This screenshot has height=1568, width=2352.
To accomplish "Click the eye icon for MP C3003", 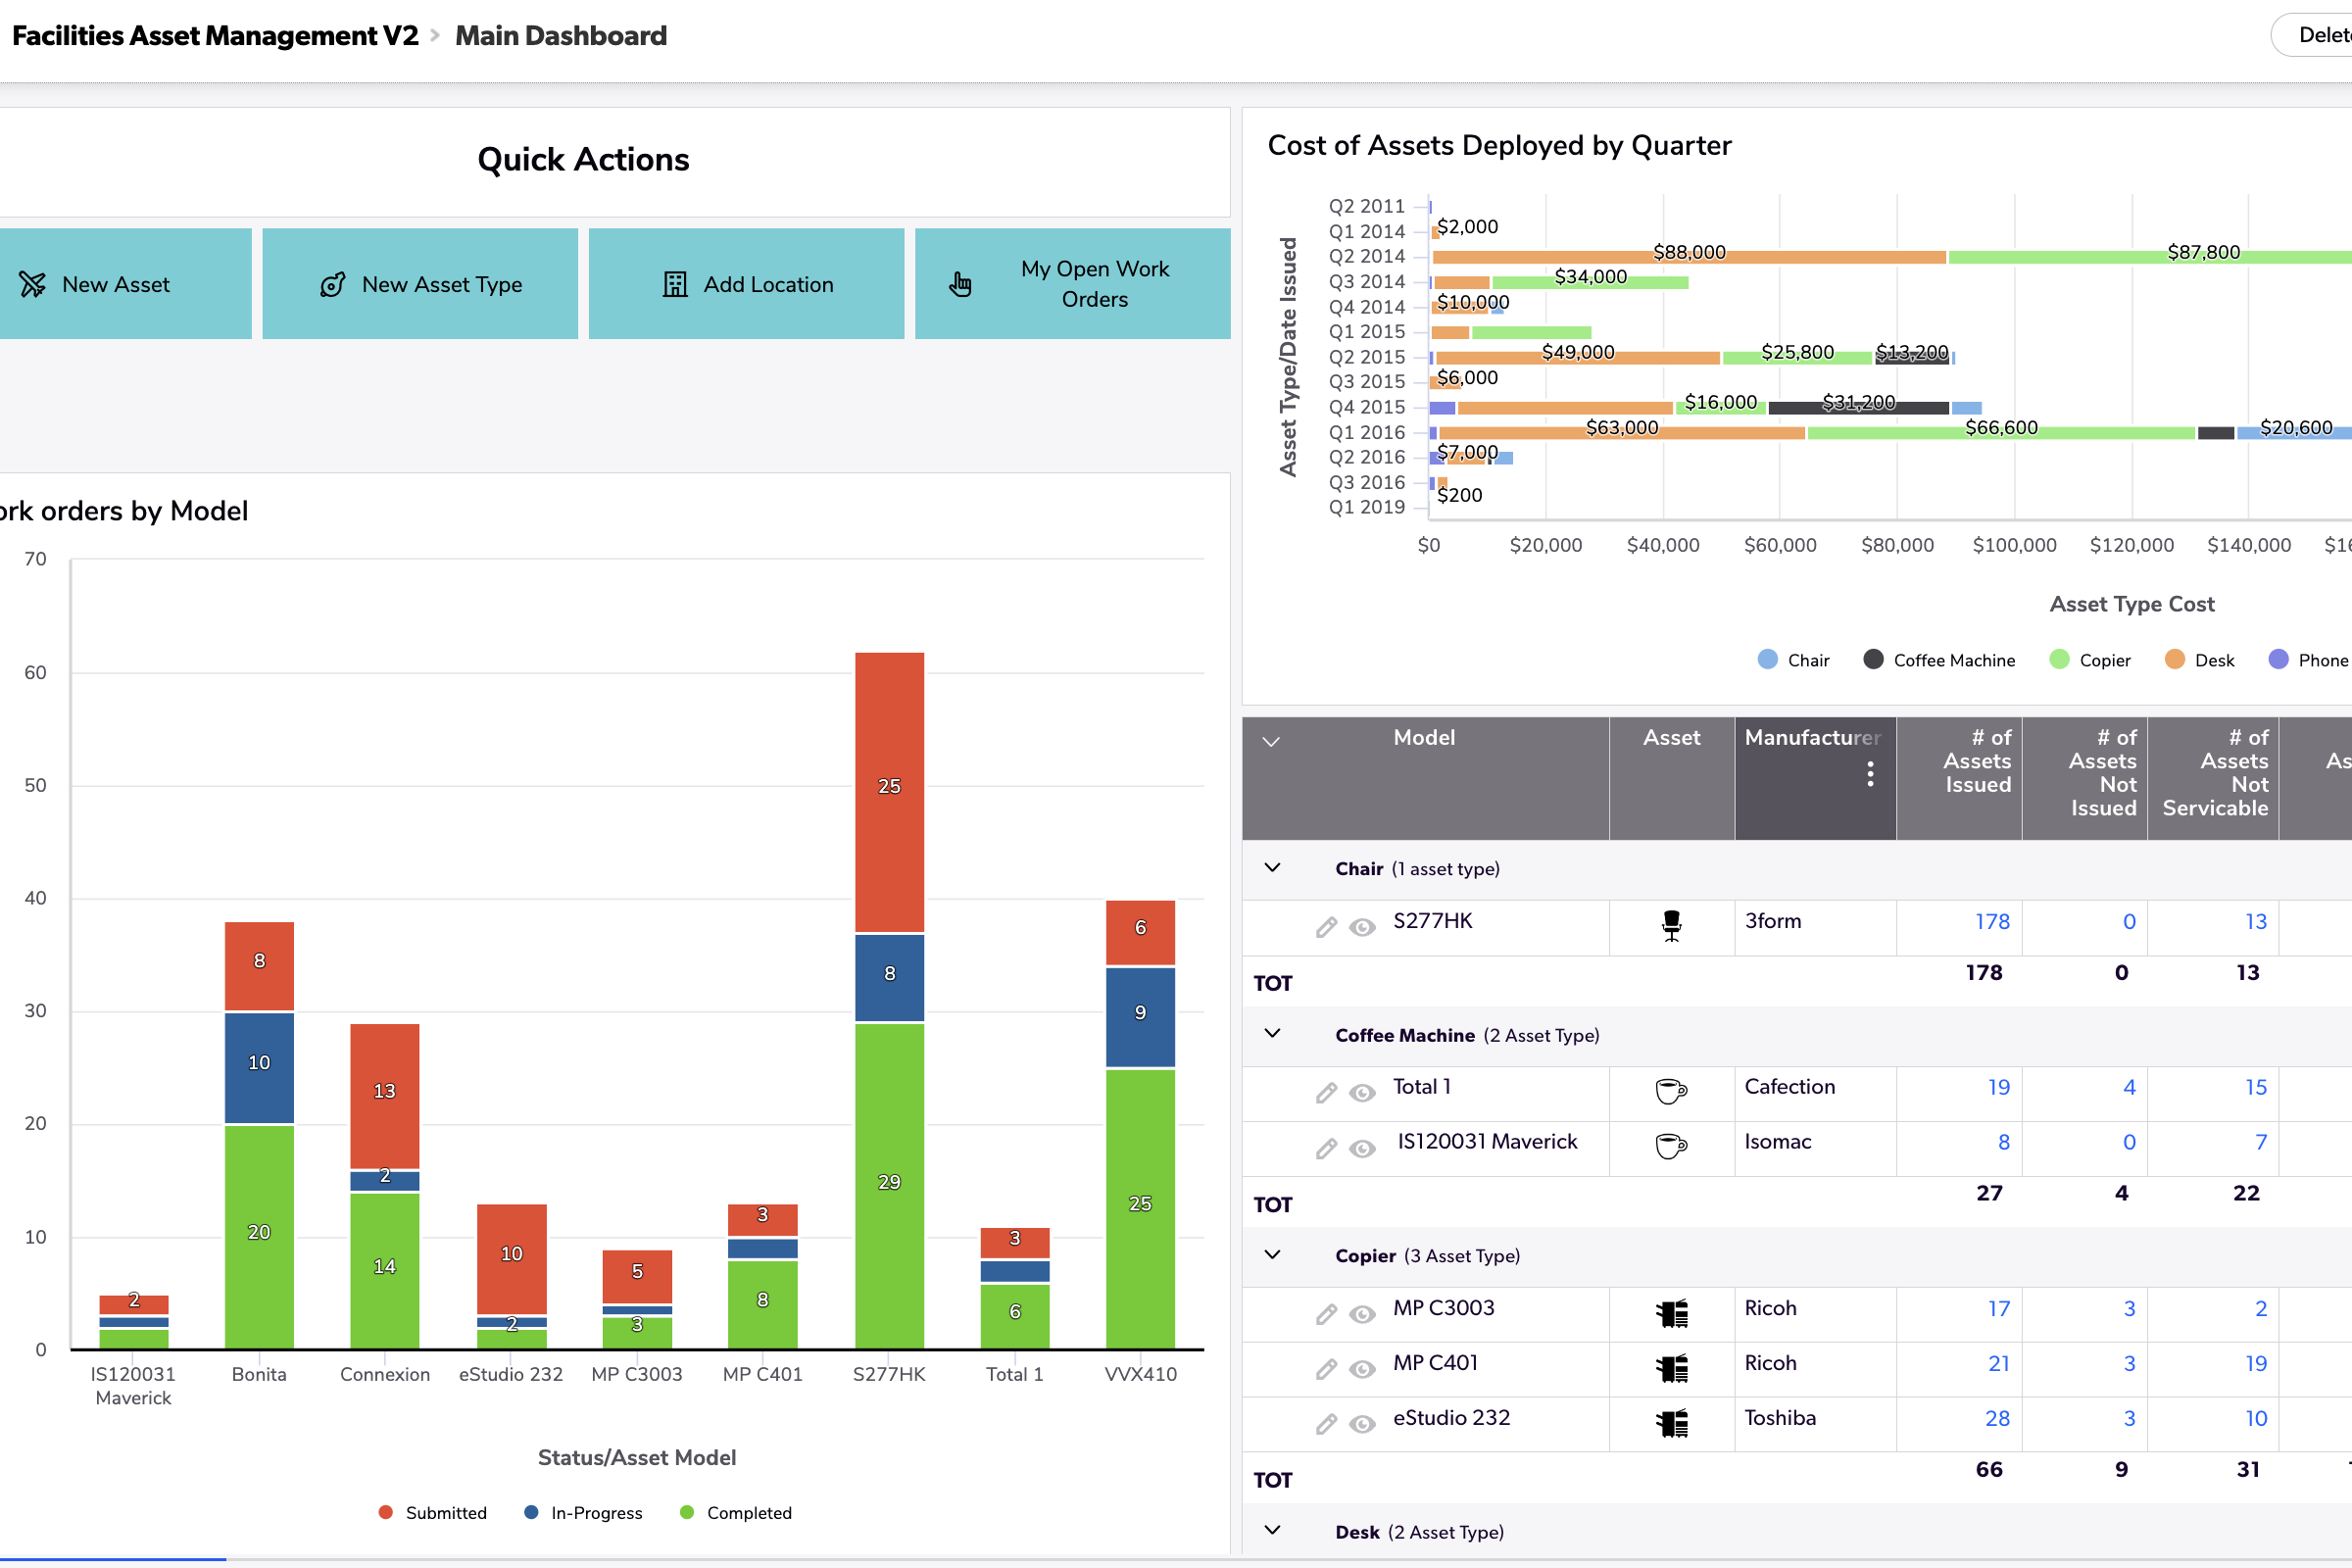I will pos(1362,1314).
